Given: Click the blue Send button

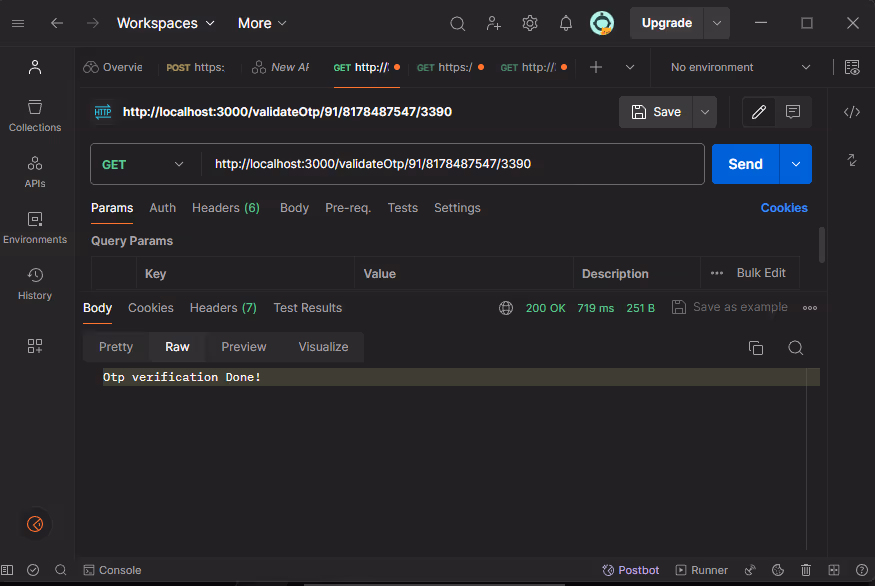Looking at the screenshot, I should 746,164.
